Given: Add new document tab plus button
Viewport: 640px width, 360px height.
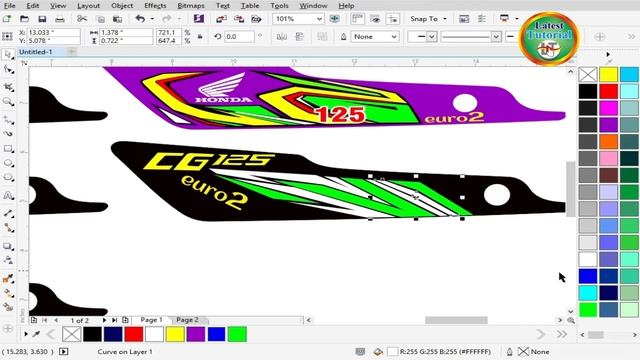Looking at the screenshot, I should pyautogui.click(x=71, y=52).
